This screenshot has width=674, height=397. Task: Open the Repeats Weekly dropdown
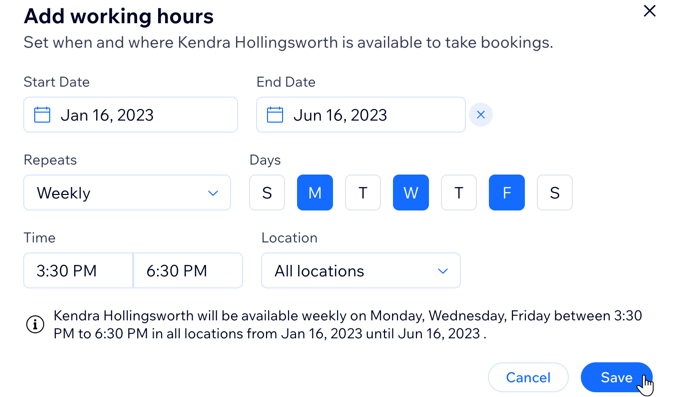coord(127,192)
